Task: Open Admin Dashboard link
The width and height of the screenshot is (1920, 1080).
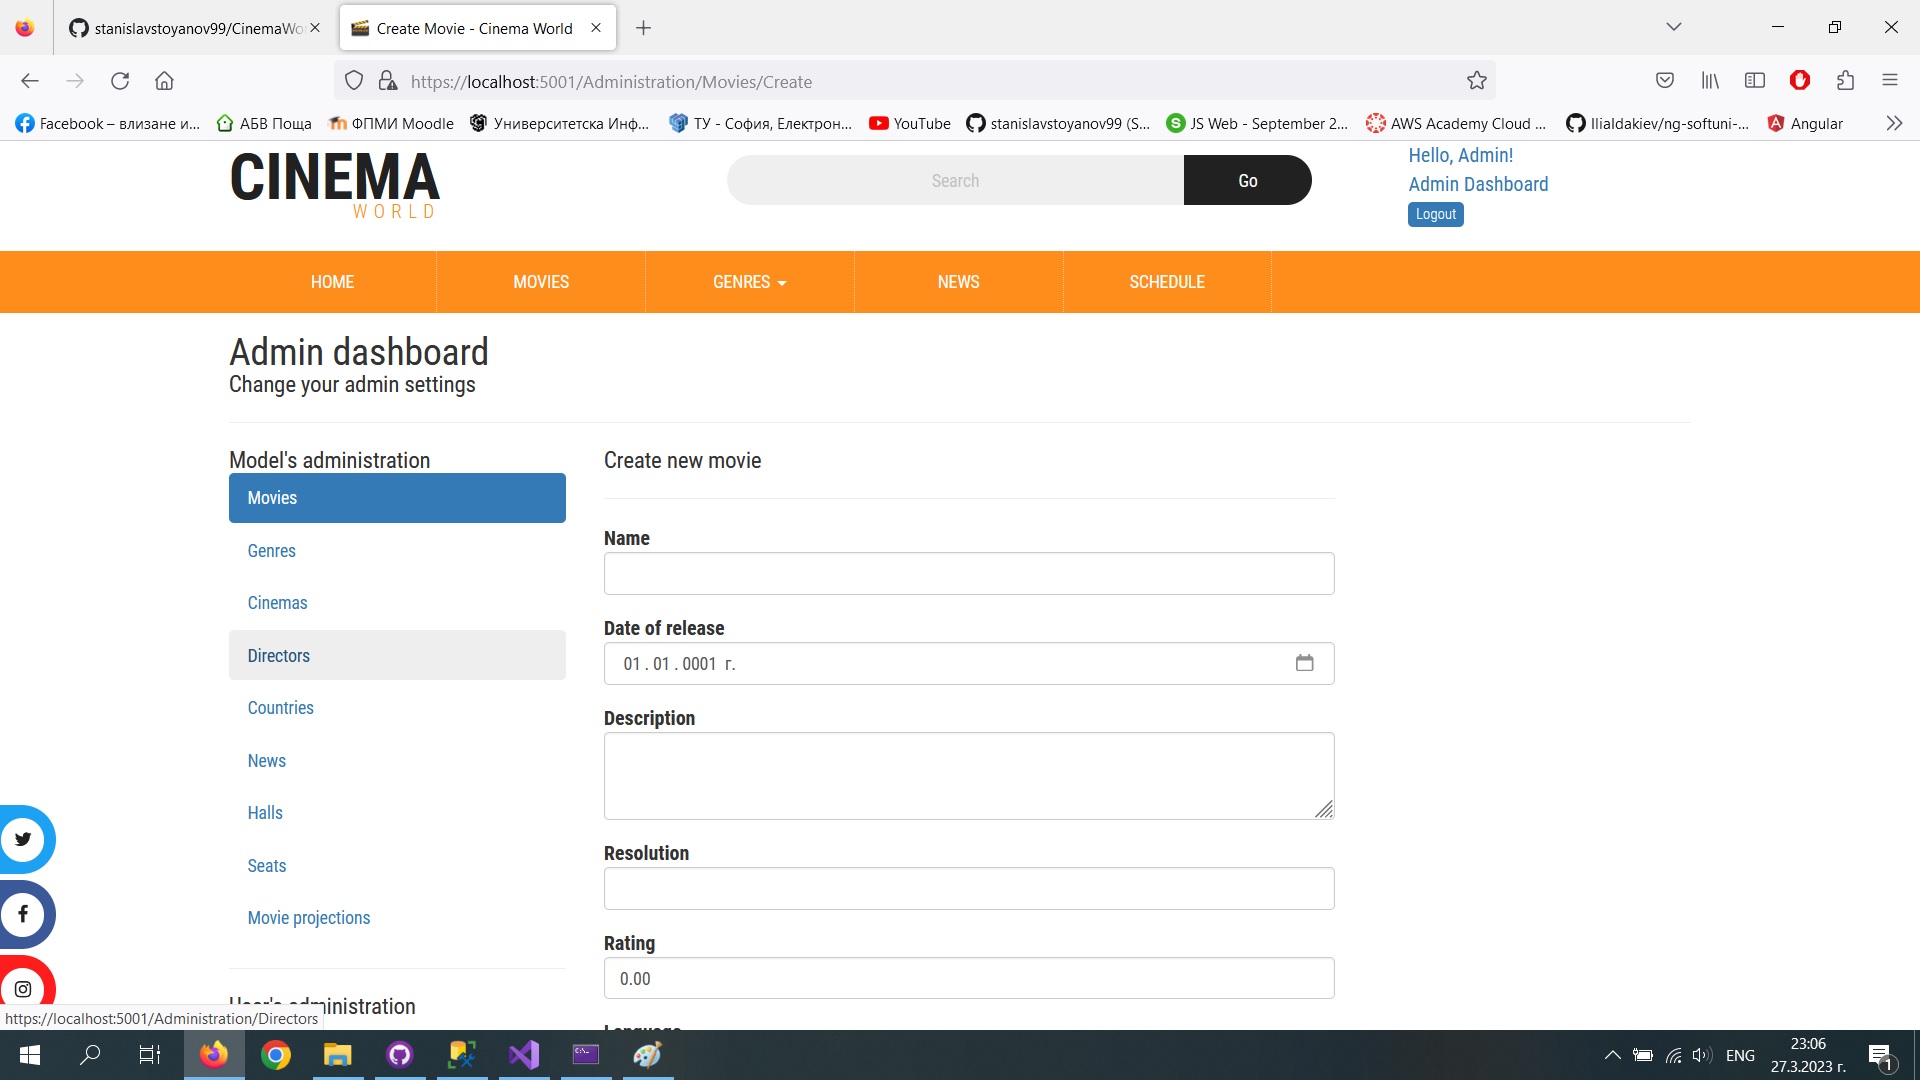Action: (x=1478, y=184)
